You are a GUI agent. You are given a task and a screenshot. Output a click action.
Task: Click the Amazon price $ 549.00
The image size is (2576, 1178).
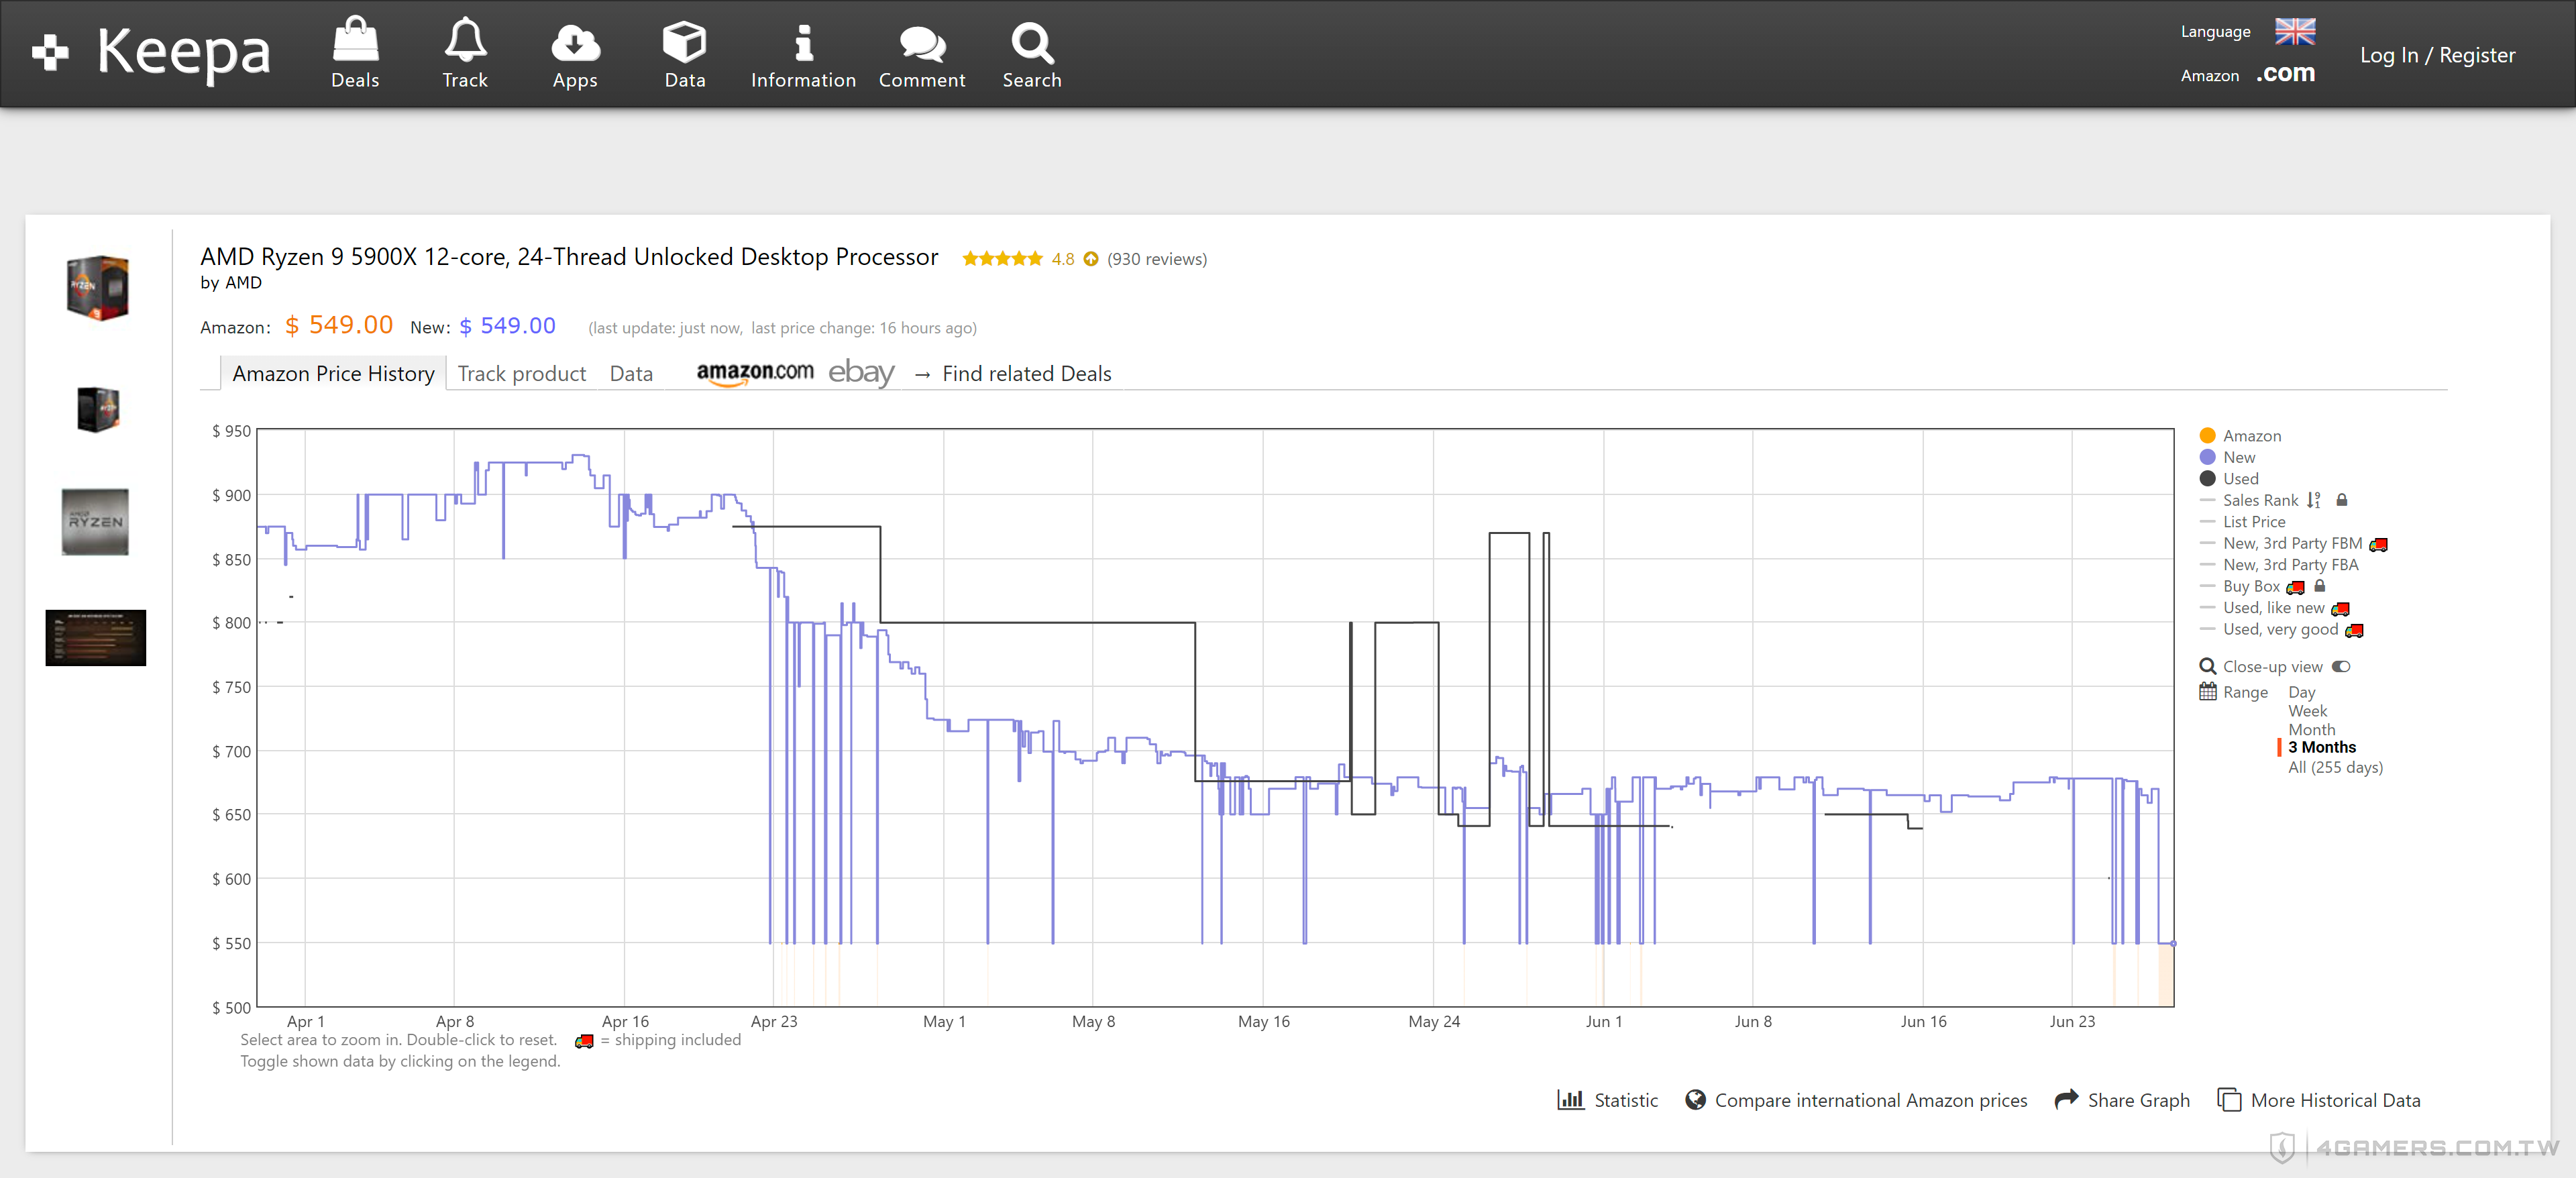point(339,325)
